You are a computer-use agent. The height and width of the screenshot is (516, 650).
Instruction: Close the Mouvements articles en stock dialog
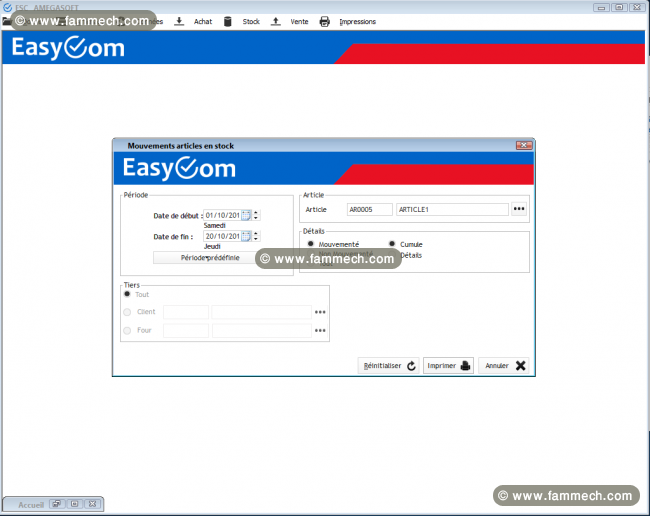(x=524, y=145)
